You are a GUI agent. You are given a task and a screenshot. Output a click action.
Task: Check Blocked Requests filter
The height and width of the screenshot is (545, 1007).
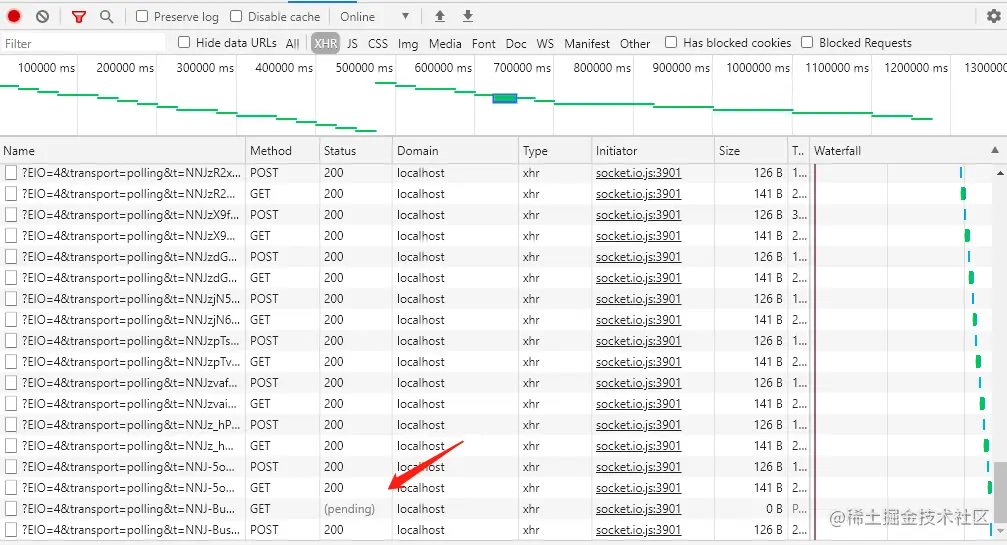pos(807,42)
